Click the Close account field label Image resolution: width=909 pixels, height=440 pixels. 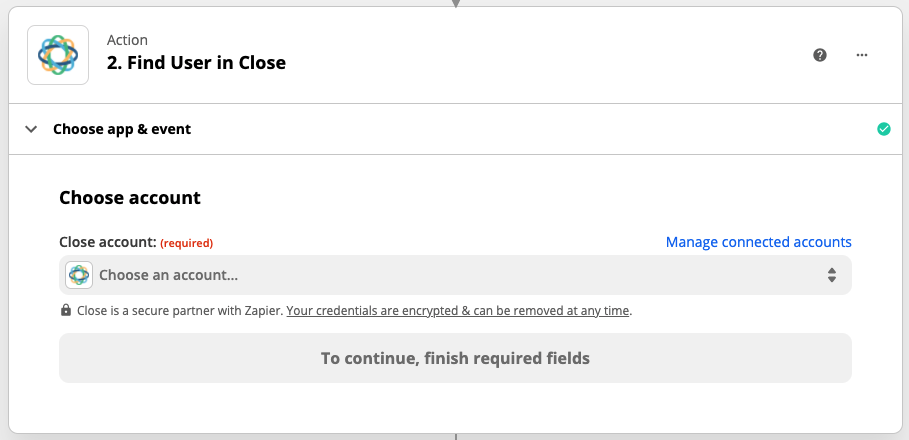[108, 242]
